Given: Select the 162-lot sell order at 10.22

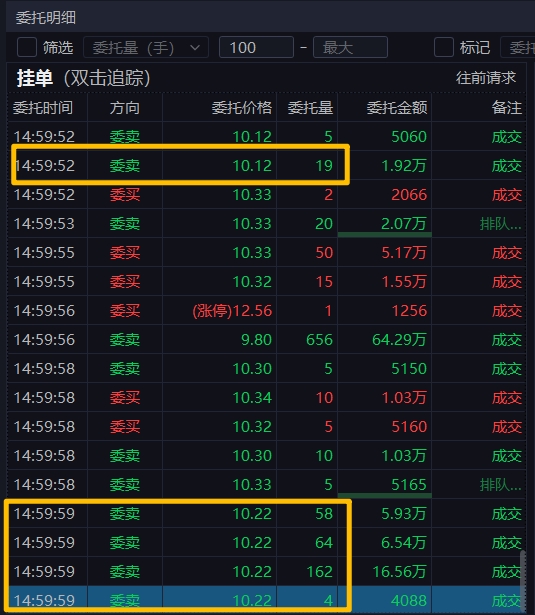Looking at the screenshot, I should pyautogui.click(x=266, y=571).
